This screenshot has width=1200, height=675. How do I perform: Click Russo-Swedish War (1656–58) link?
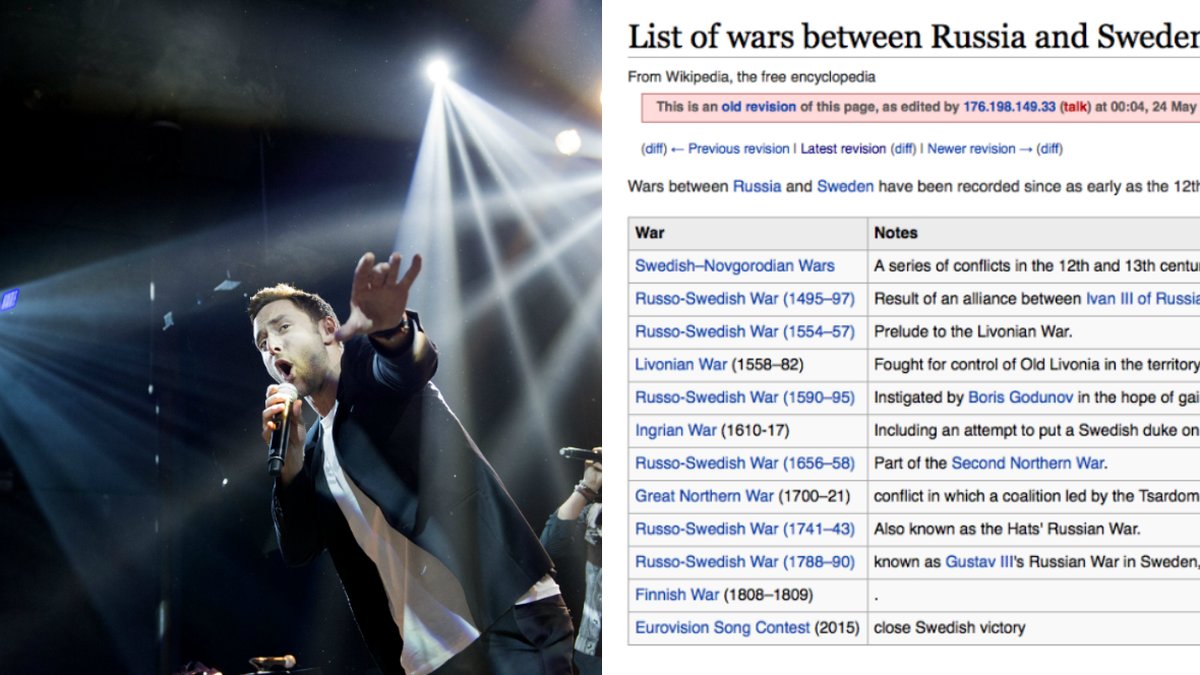[745, 464]
